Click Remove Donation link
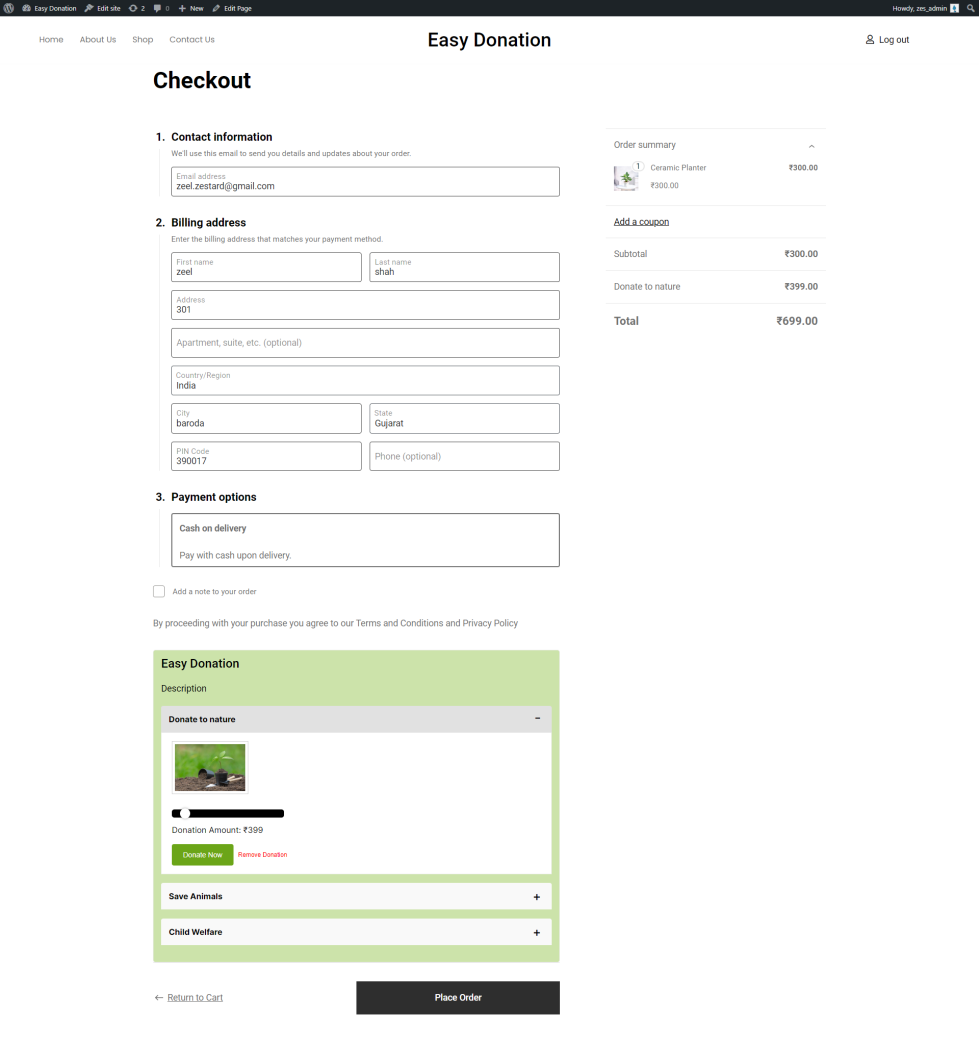 [263, 855]
